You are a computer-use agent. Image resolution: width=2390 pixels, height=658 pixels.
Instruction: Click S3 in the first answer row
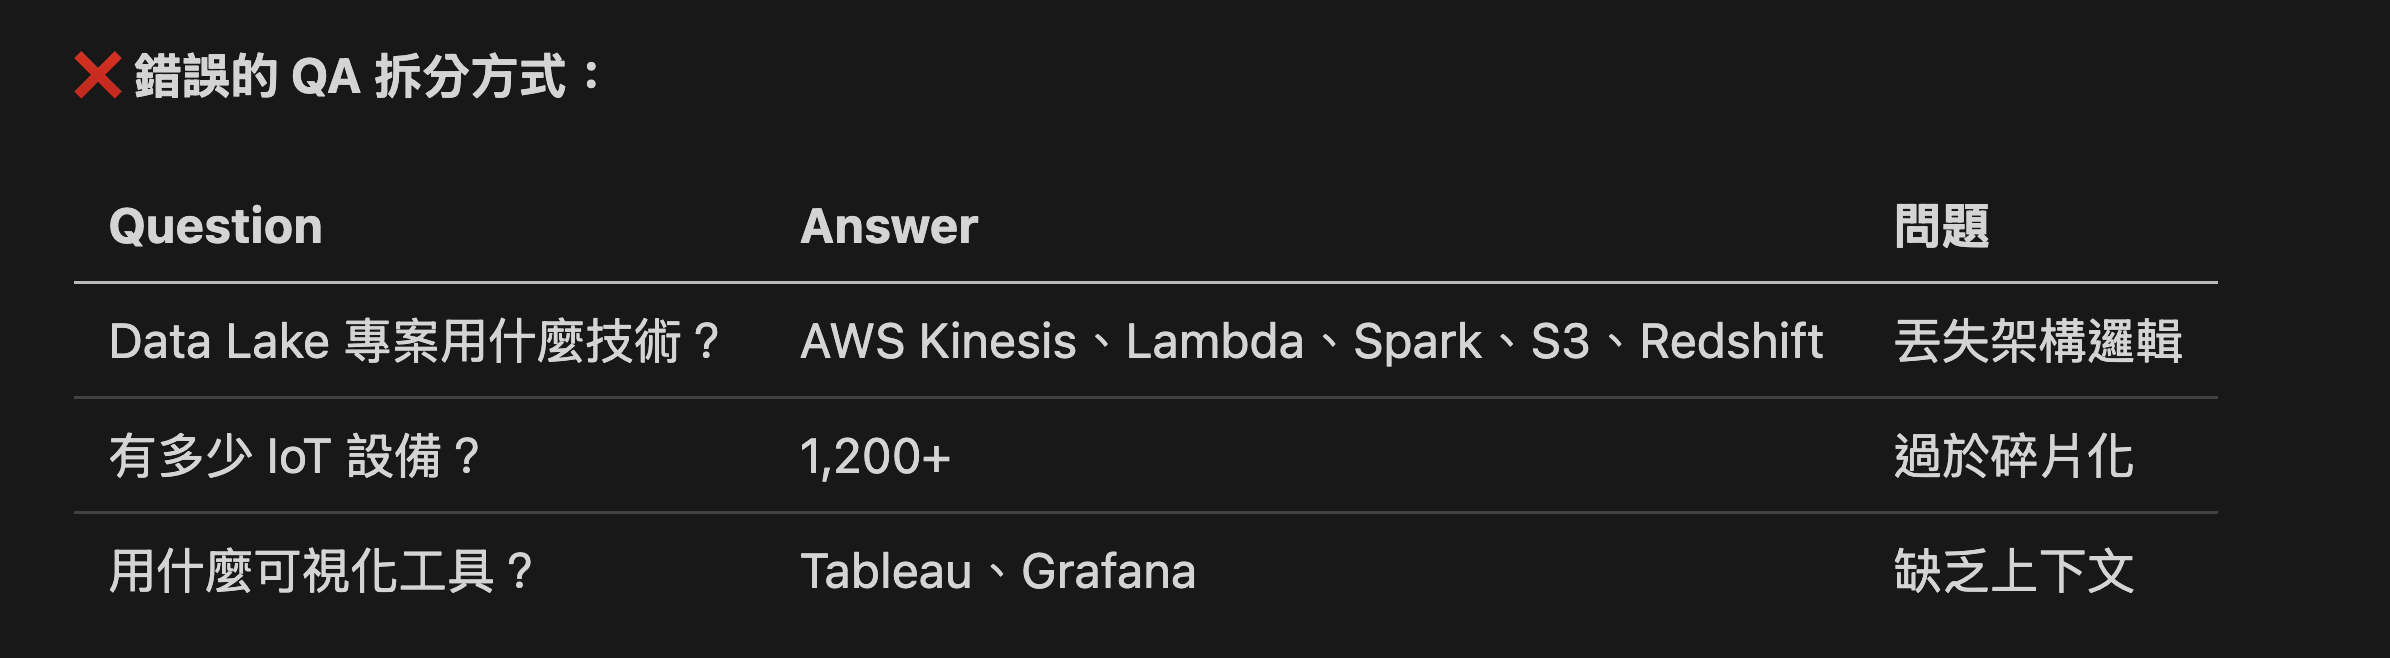[1560, 341]
